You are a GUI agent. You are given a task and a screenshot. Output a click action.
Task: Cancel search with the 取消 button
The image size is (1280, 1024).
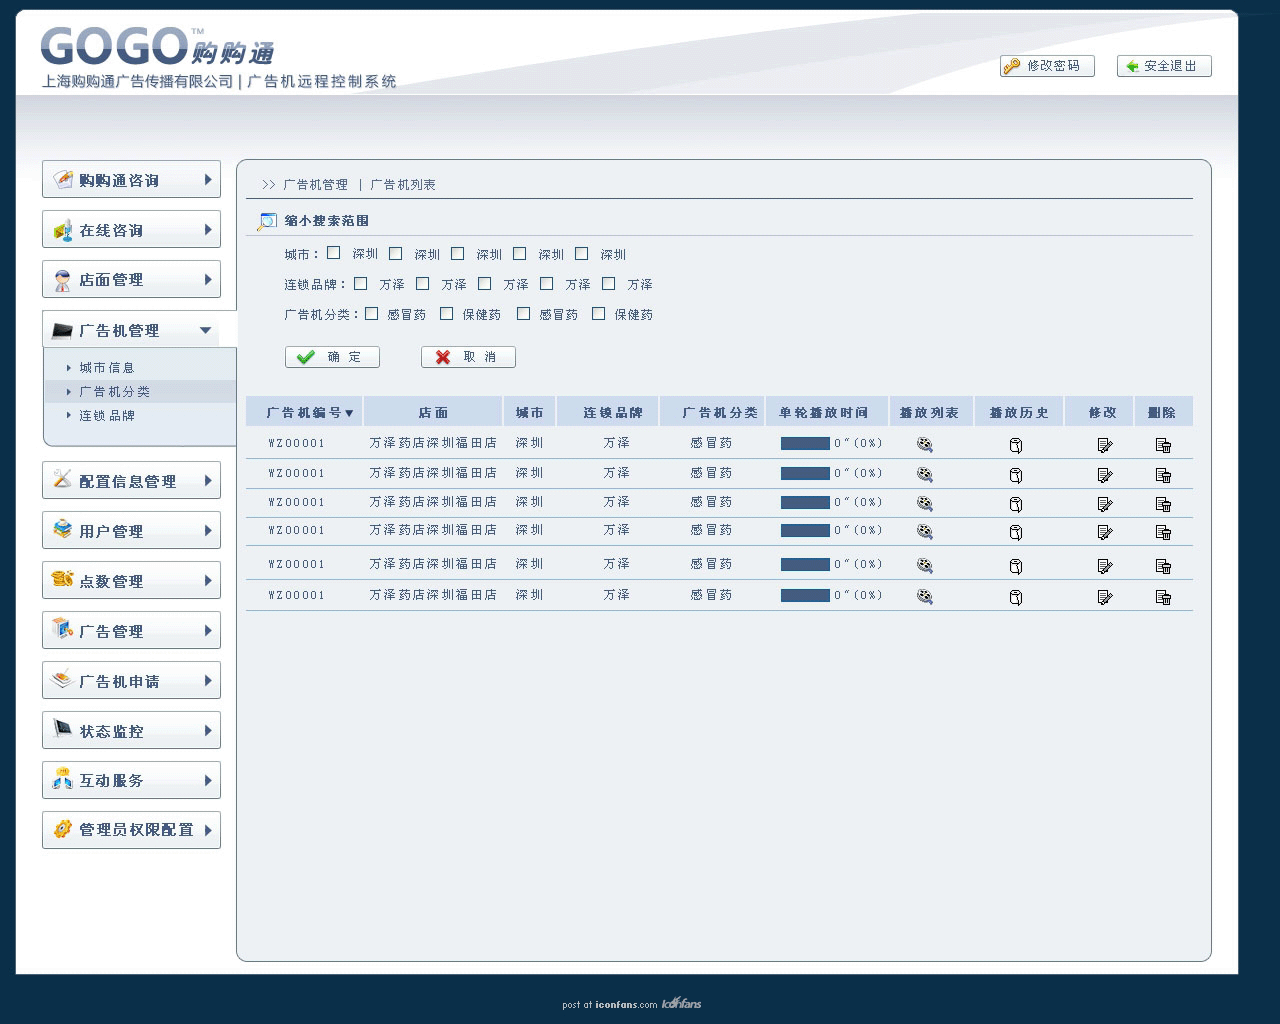[x=468, y=357]
